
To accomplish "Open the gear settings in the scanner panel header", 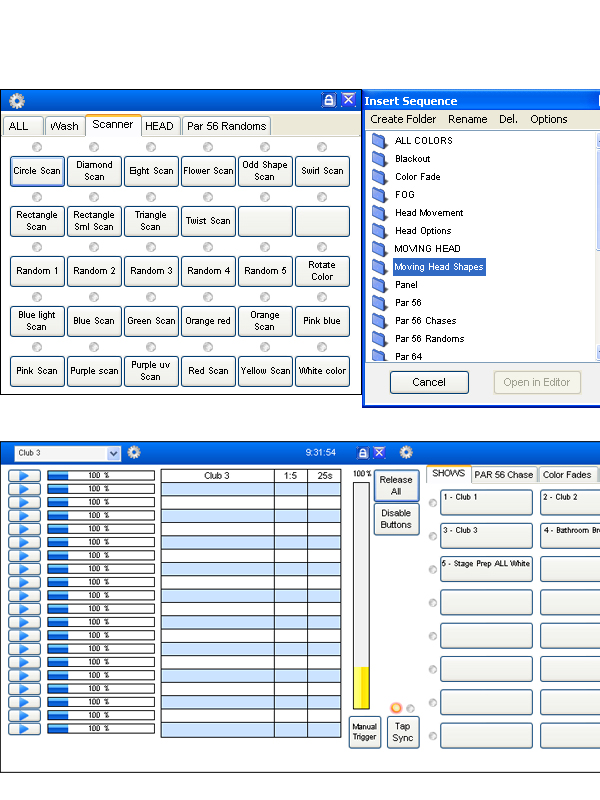I will [17, 101].
